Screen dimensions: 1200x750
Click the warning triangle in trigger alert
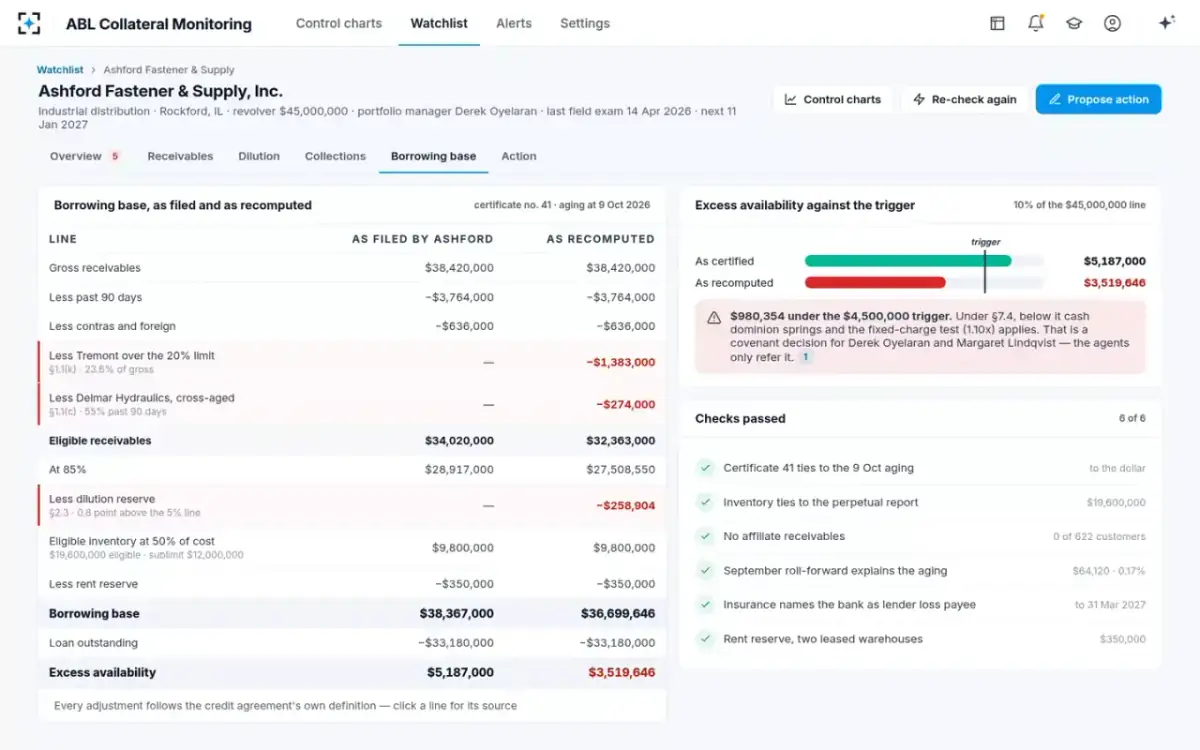pyautogui.click(x=714, y=317)
